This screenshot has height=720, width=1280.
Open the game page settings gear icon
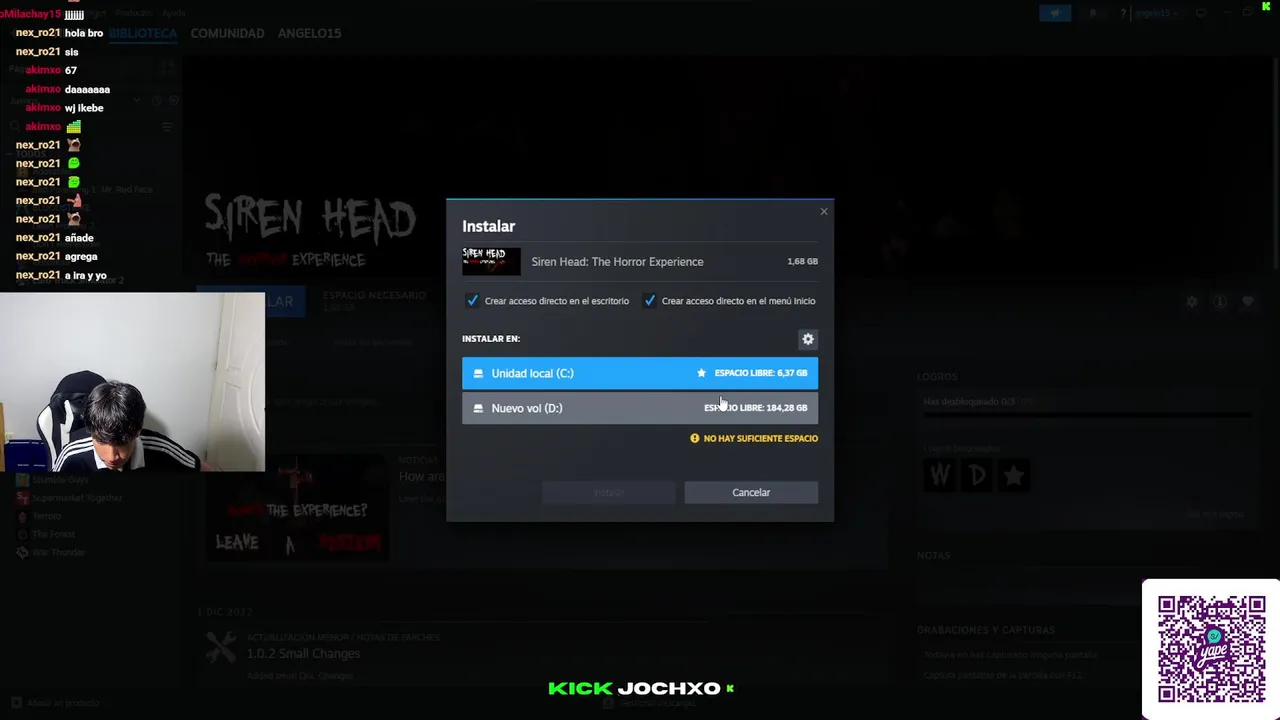[x=1191, y=301]
